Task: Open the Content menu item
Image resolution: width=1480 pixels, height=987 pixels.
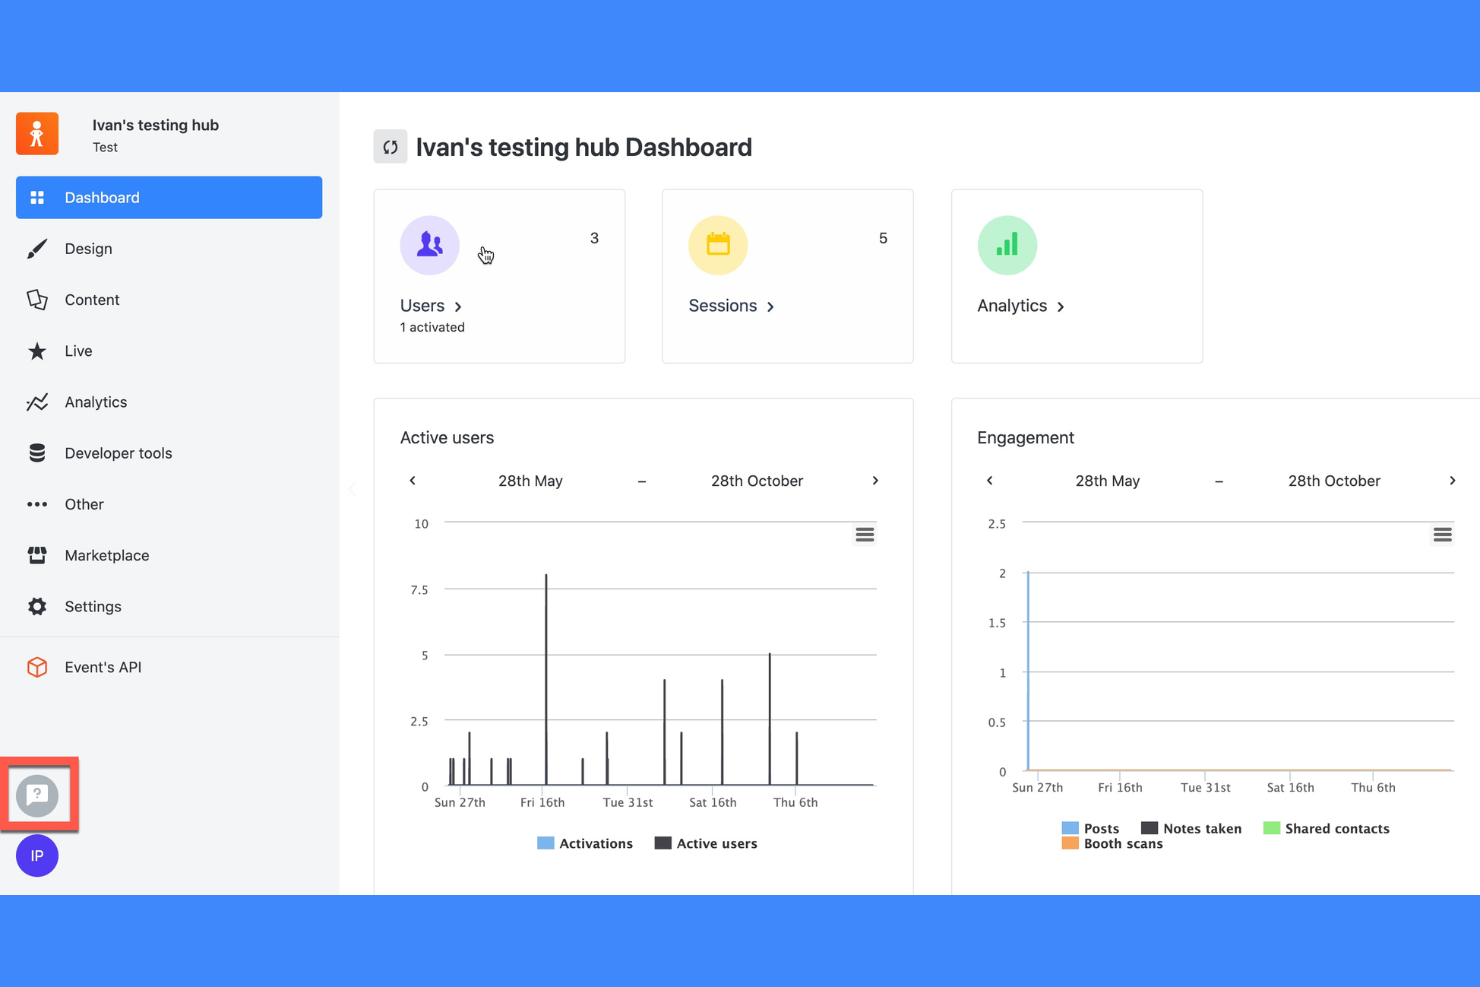Action: 169,300
